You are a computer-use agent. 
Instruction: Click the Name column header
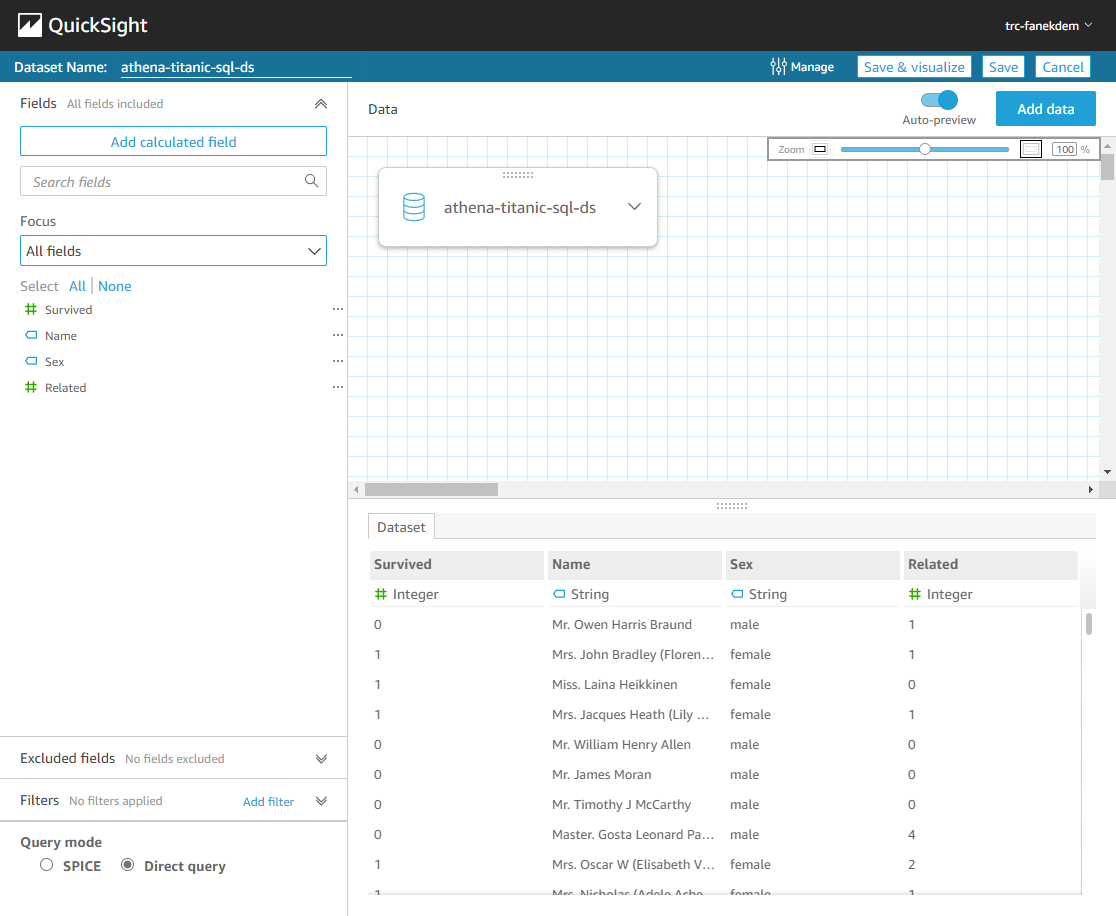click(x=635, y=564)
